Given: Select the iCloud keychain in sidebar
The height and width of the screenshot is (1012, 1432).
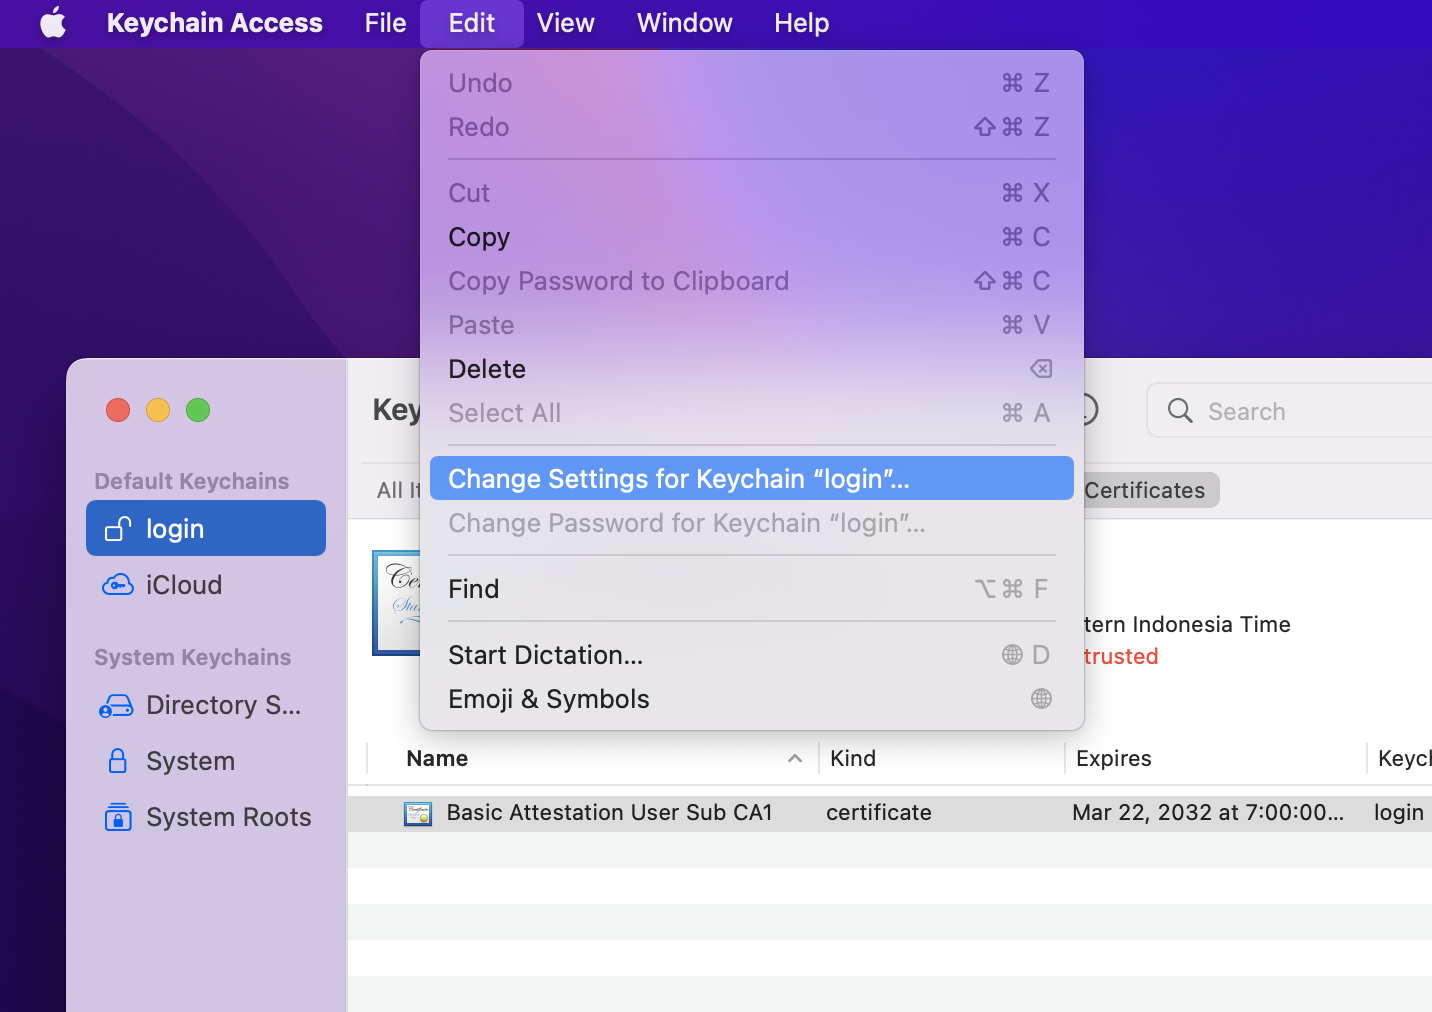Looking at the screenshot, I should (x=206, y=585).
